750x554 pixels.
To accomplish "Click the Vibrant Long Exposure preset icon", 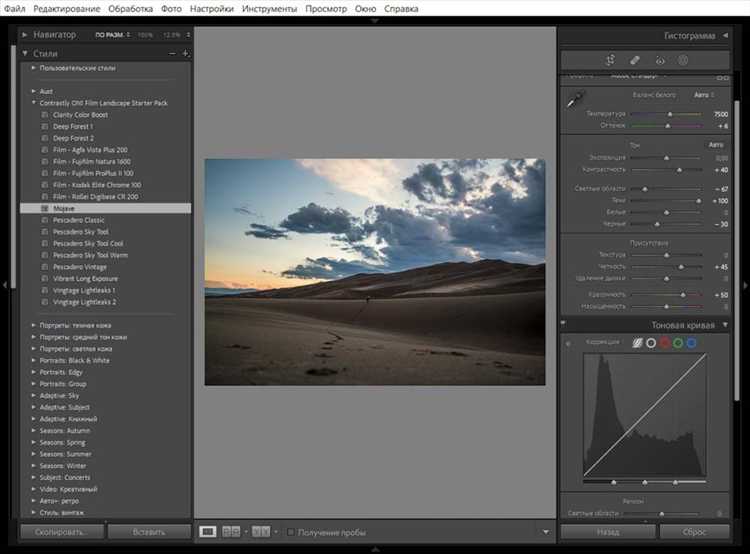I will [x=44, y=278].
